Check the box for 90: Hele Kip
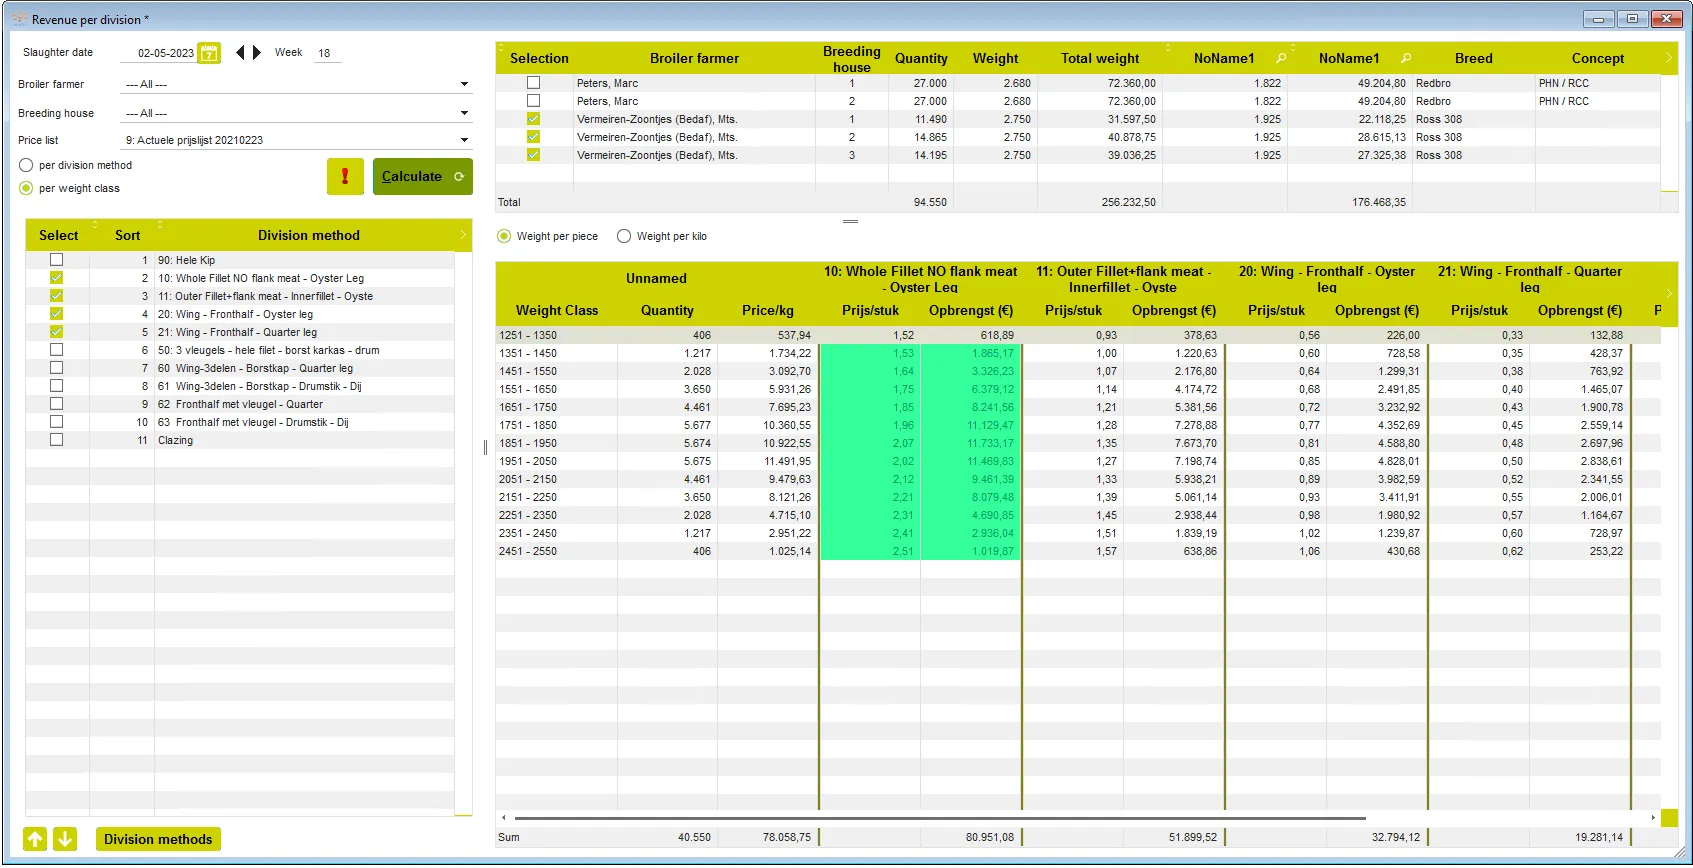 [x=57, y=260]
